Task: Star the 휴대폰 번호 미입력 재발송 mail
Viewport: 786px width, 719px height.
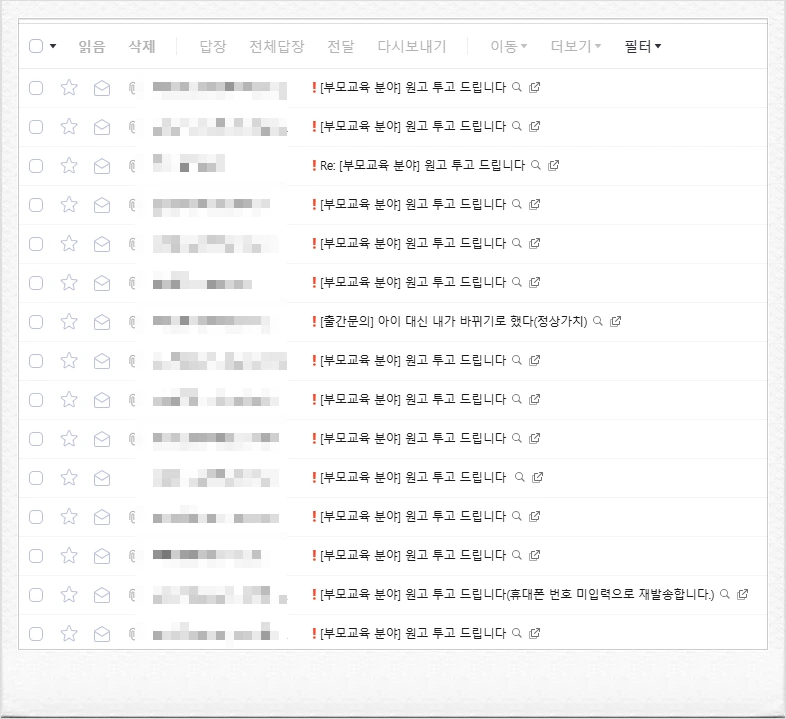Action: pos(69,595)
